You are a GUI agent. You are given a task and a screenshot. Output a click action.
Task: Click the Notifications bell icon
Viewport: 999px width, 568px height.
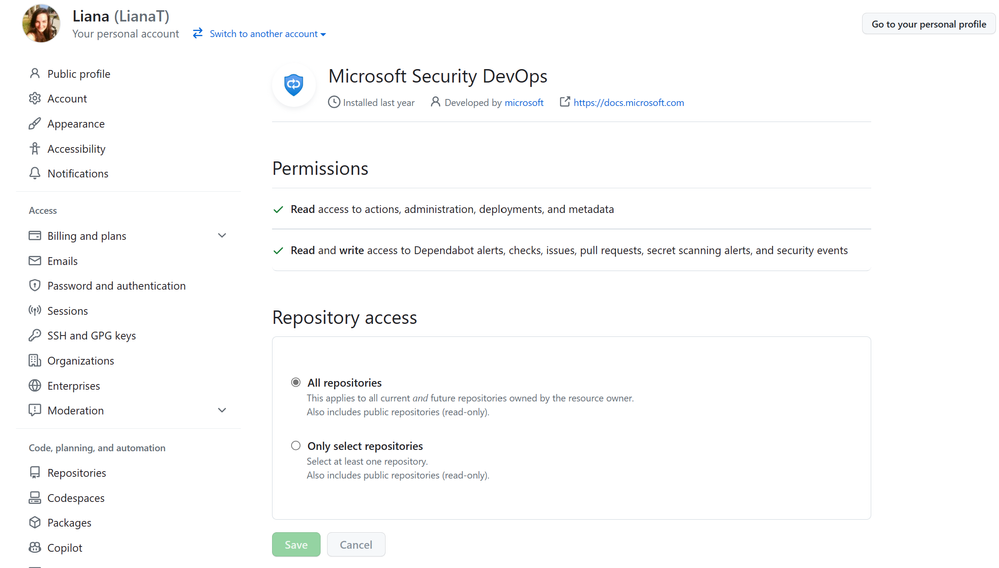click(35, 173)
